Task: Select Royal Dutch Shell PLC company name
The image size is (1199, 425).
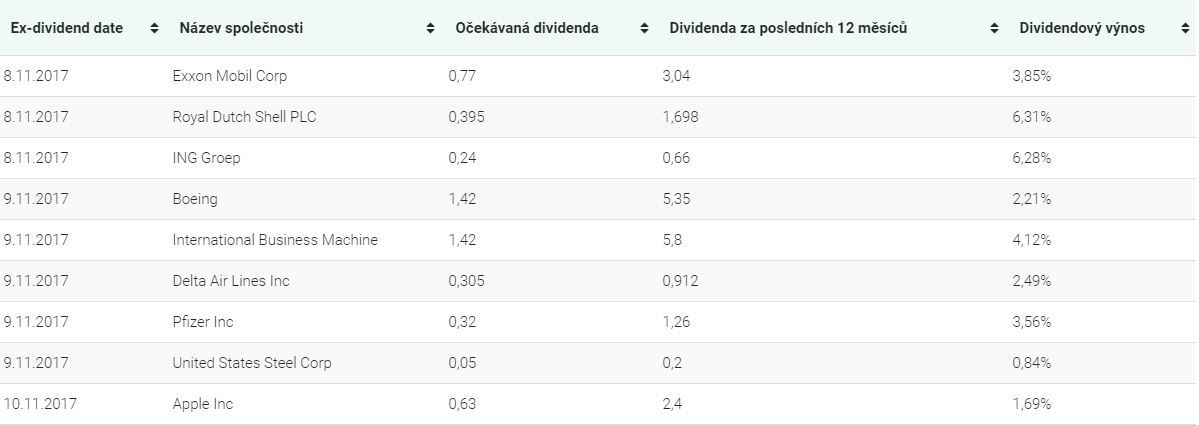Action: click(244, 117)
